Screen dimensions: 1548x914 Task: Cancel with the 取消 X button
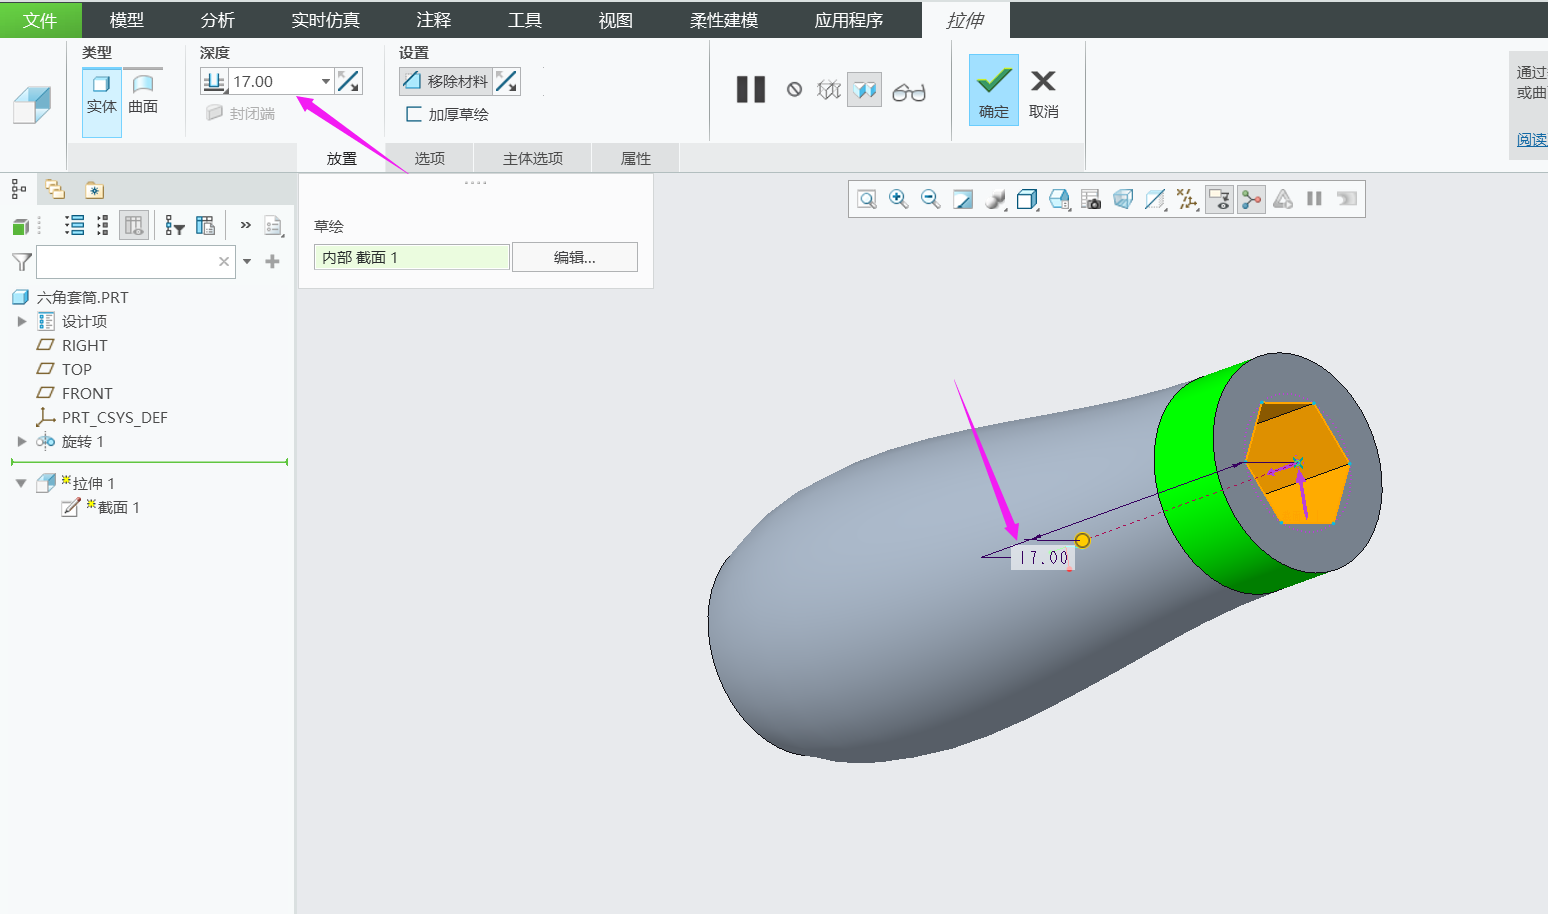tap(1043, 93)
